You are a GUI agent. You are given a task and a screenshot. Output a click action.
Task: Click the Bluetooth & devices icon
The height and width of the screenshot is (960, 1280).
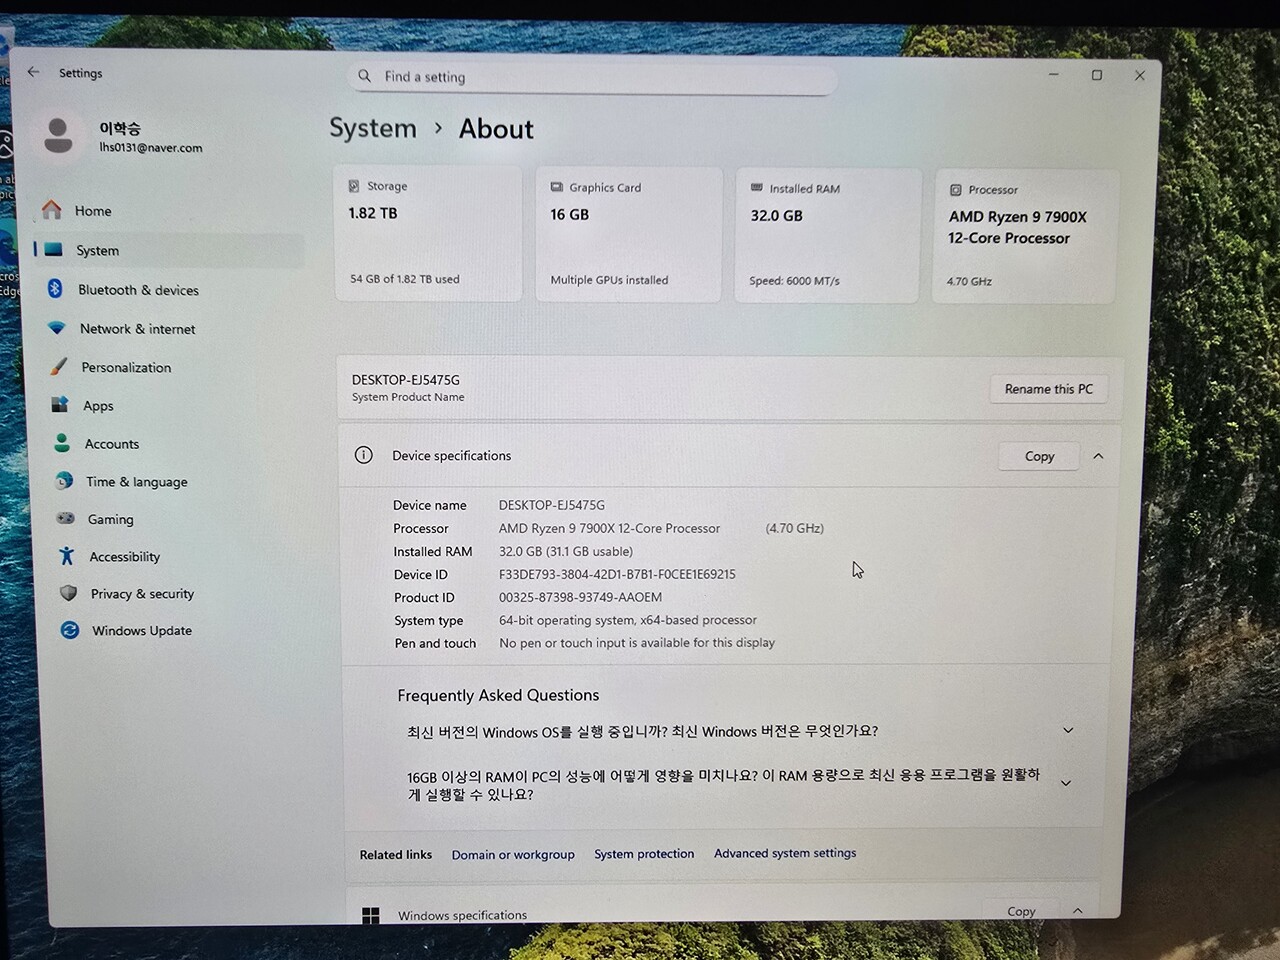point(56,289)
